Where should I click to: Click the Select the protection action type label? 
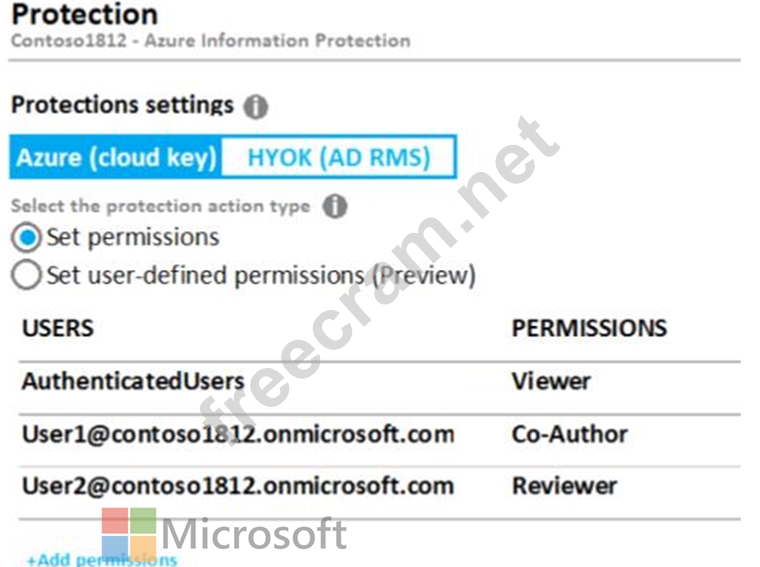tap(161, 206)
